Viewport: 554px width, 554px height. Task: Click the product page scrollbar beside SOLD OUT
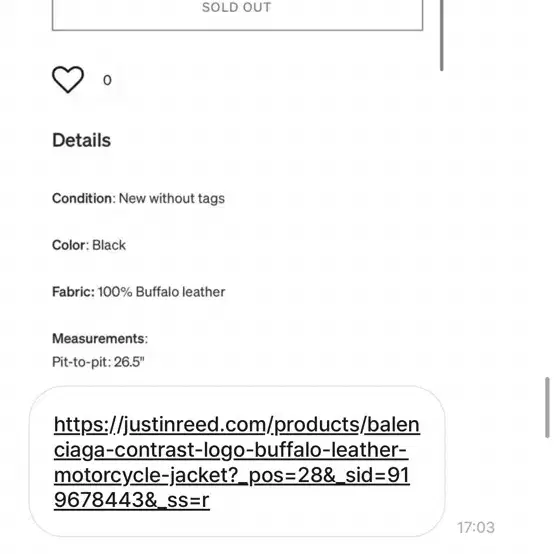click(442, 35)
